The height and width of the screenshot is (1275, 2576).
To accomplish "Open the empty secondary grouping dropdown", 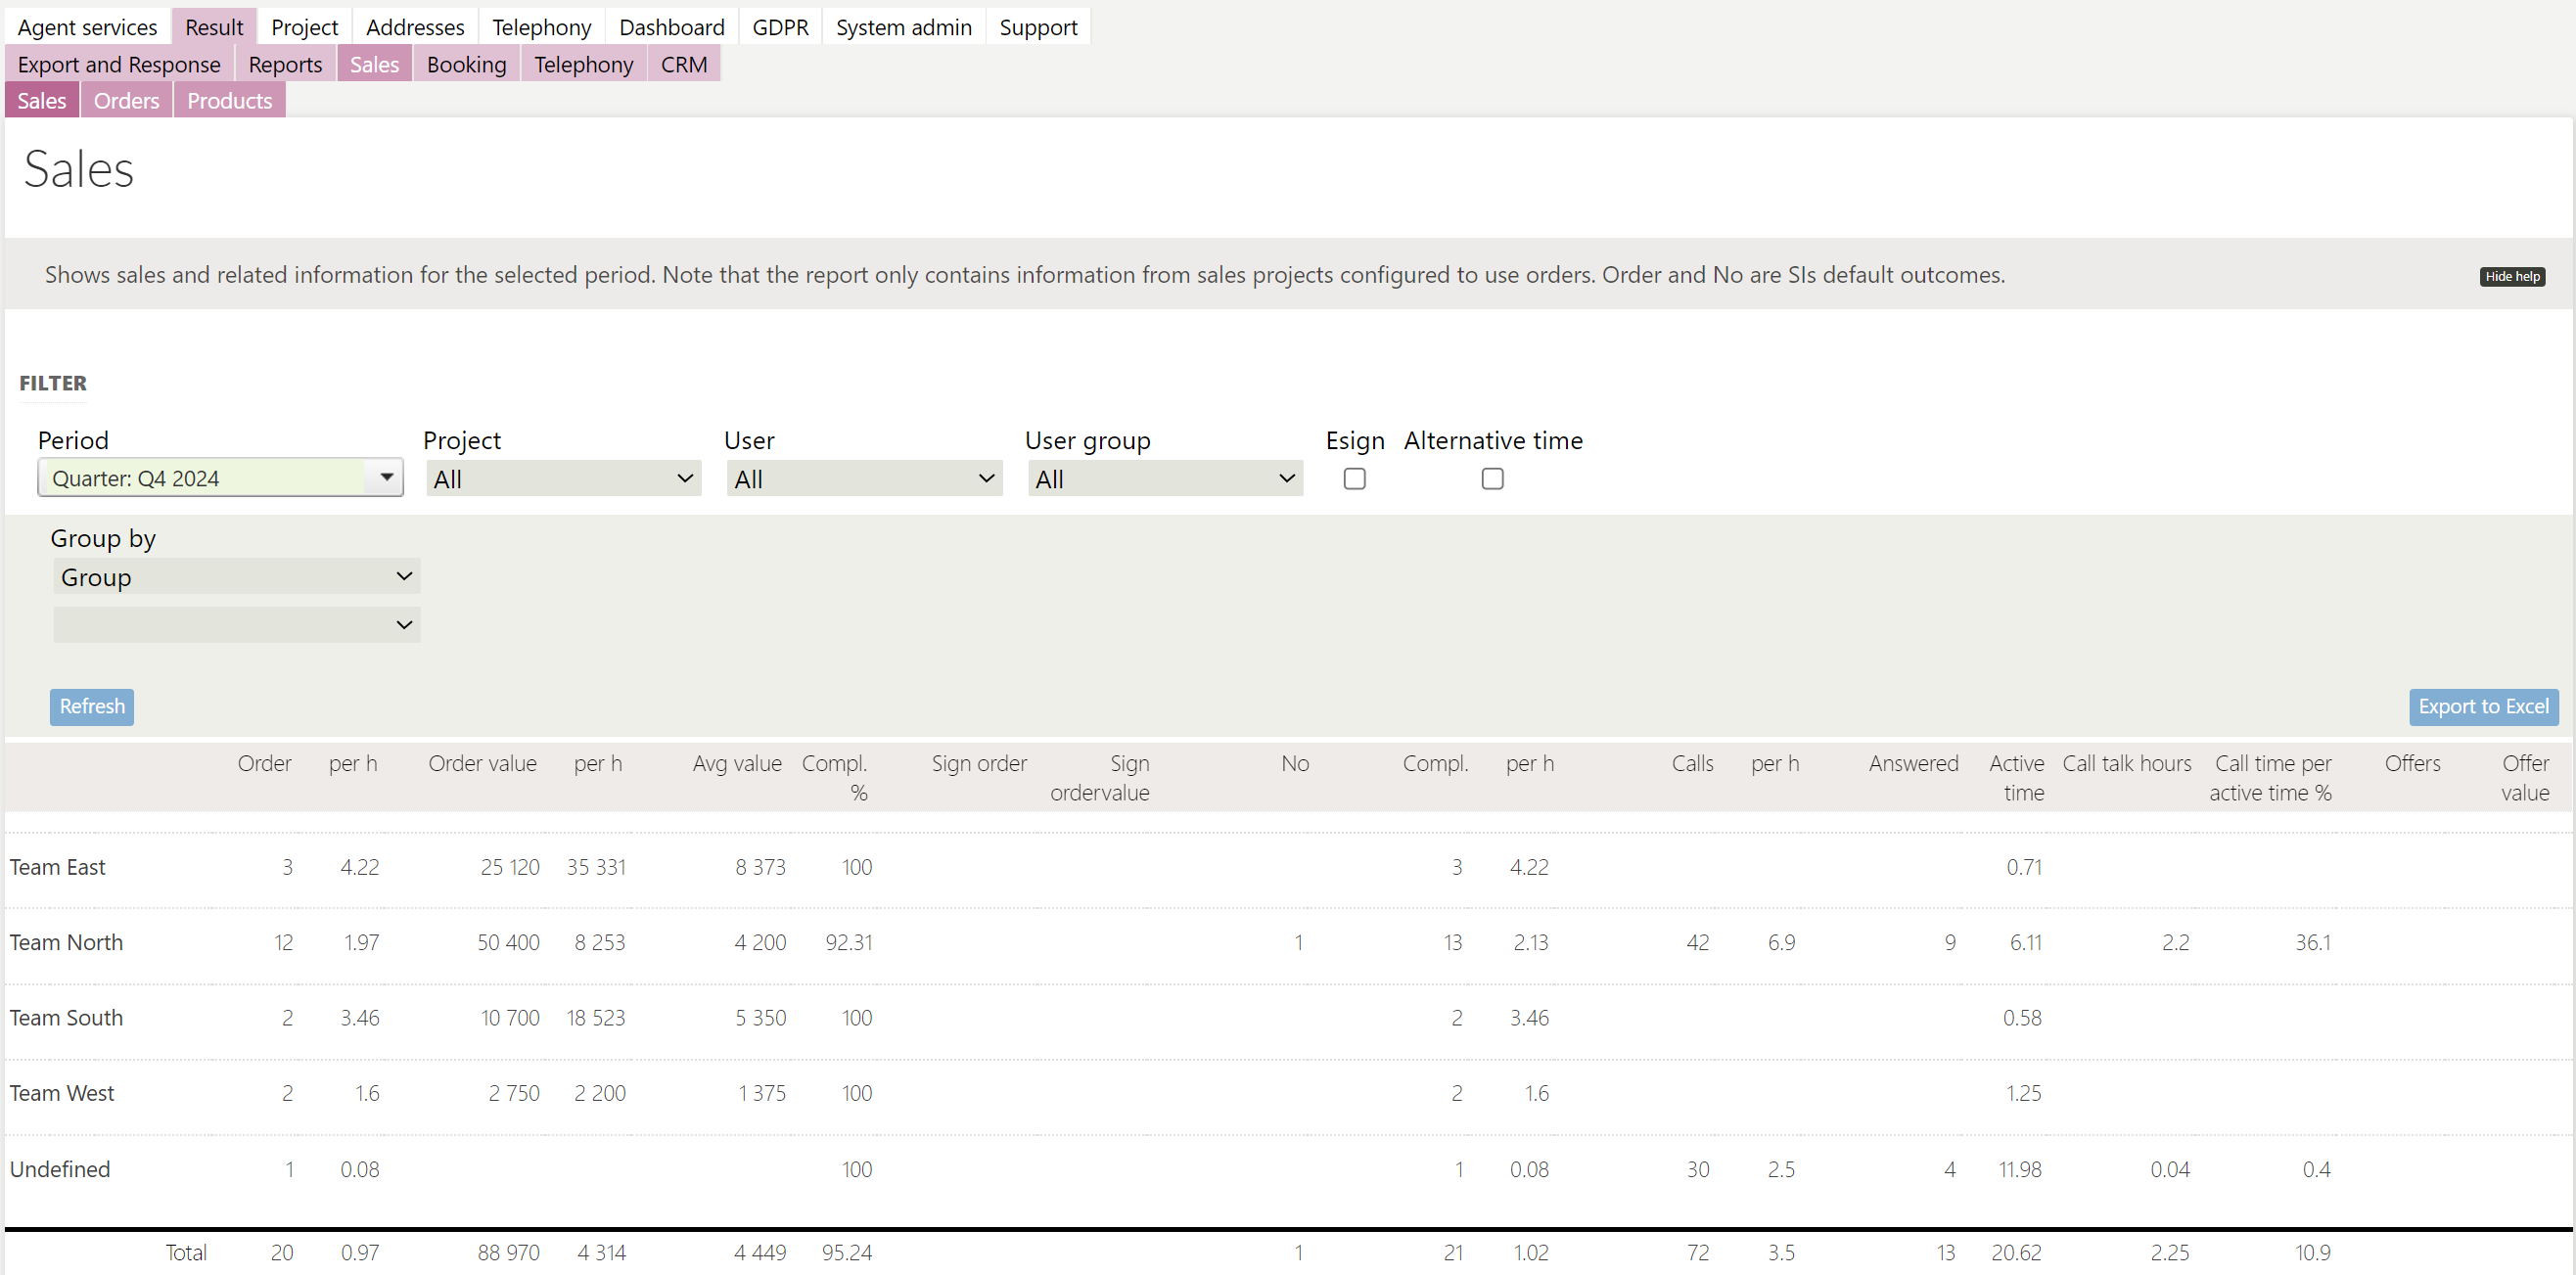I will (236, 625).
